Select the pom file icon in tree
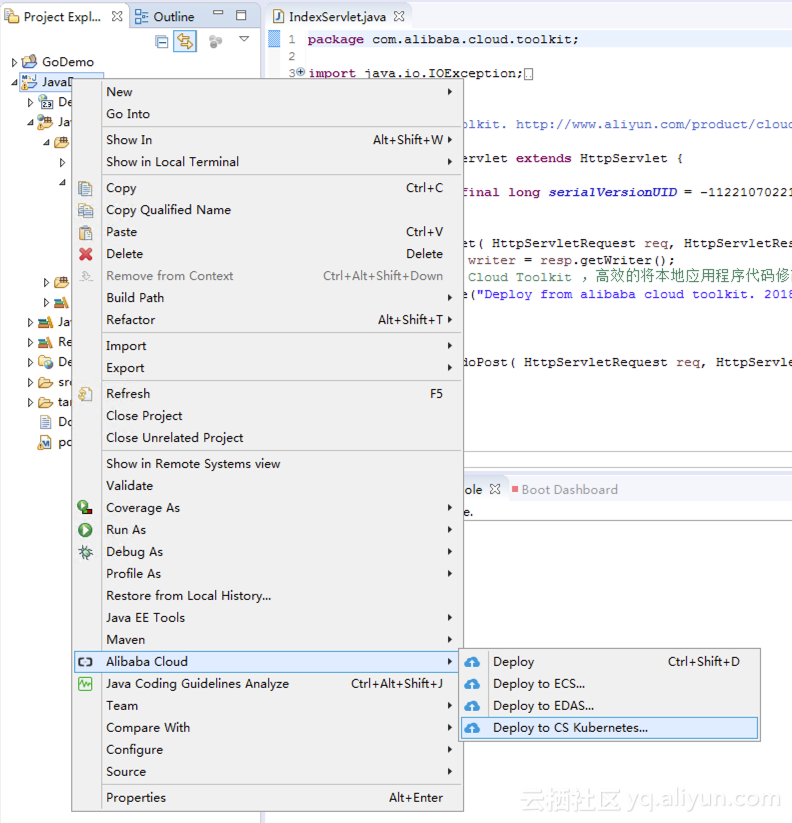The image size is (792, 823). click(45, 442)
